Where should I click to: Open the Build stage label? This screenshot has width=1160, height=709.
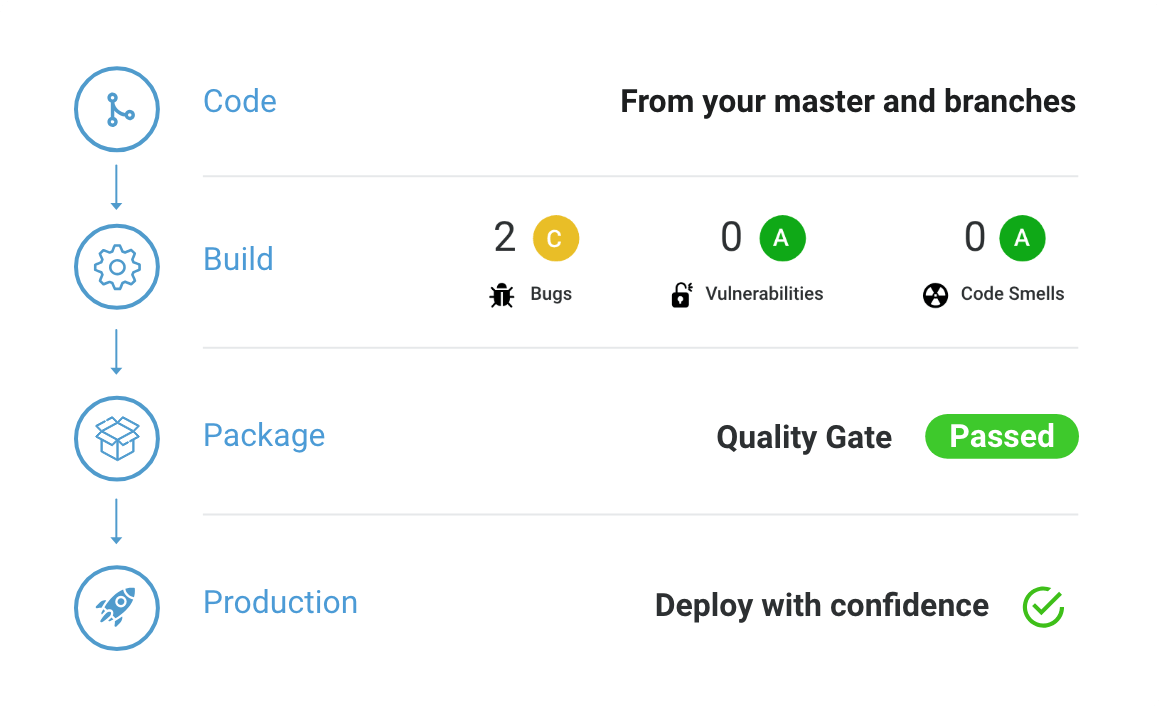(238, 259)
